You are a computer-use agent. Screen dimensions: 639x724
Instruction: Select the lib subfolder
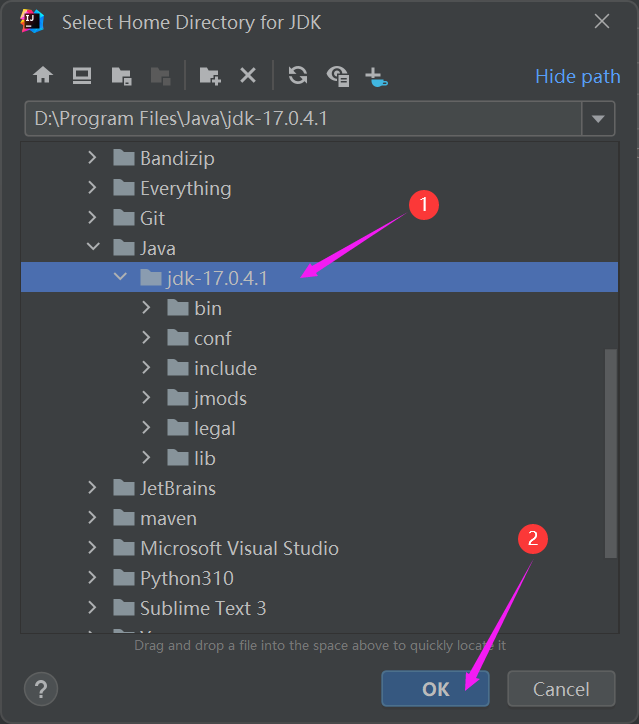tap(319, 459)
